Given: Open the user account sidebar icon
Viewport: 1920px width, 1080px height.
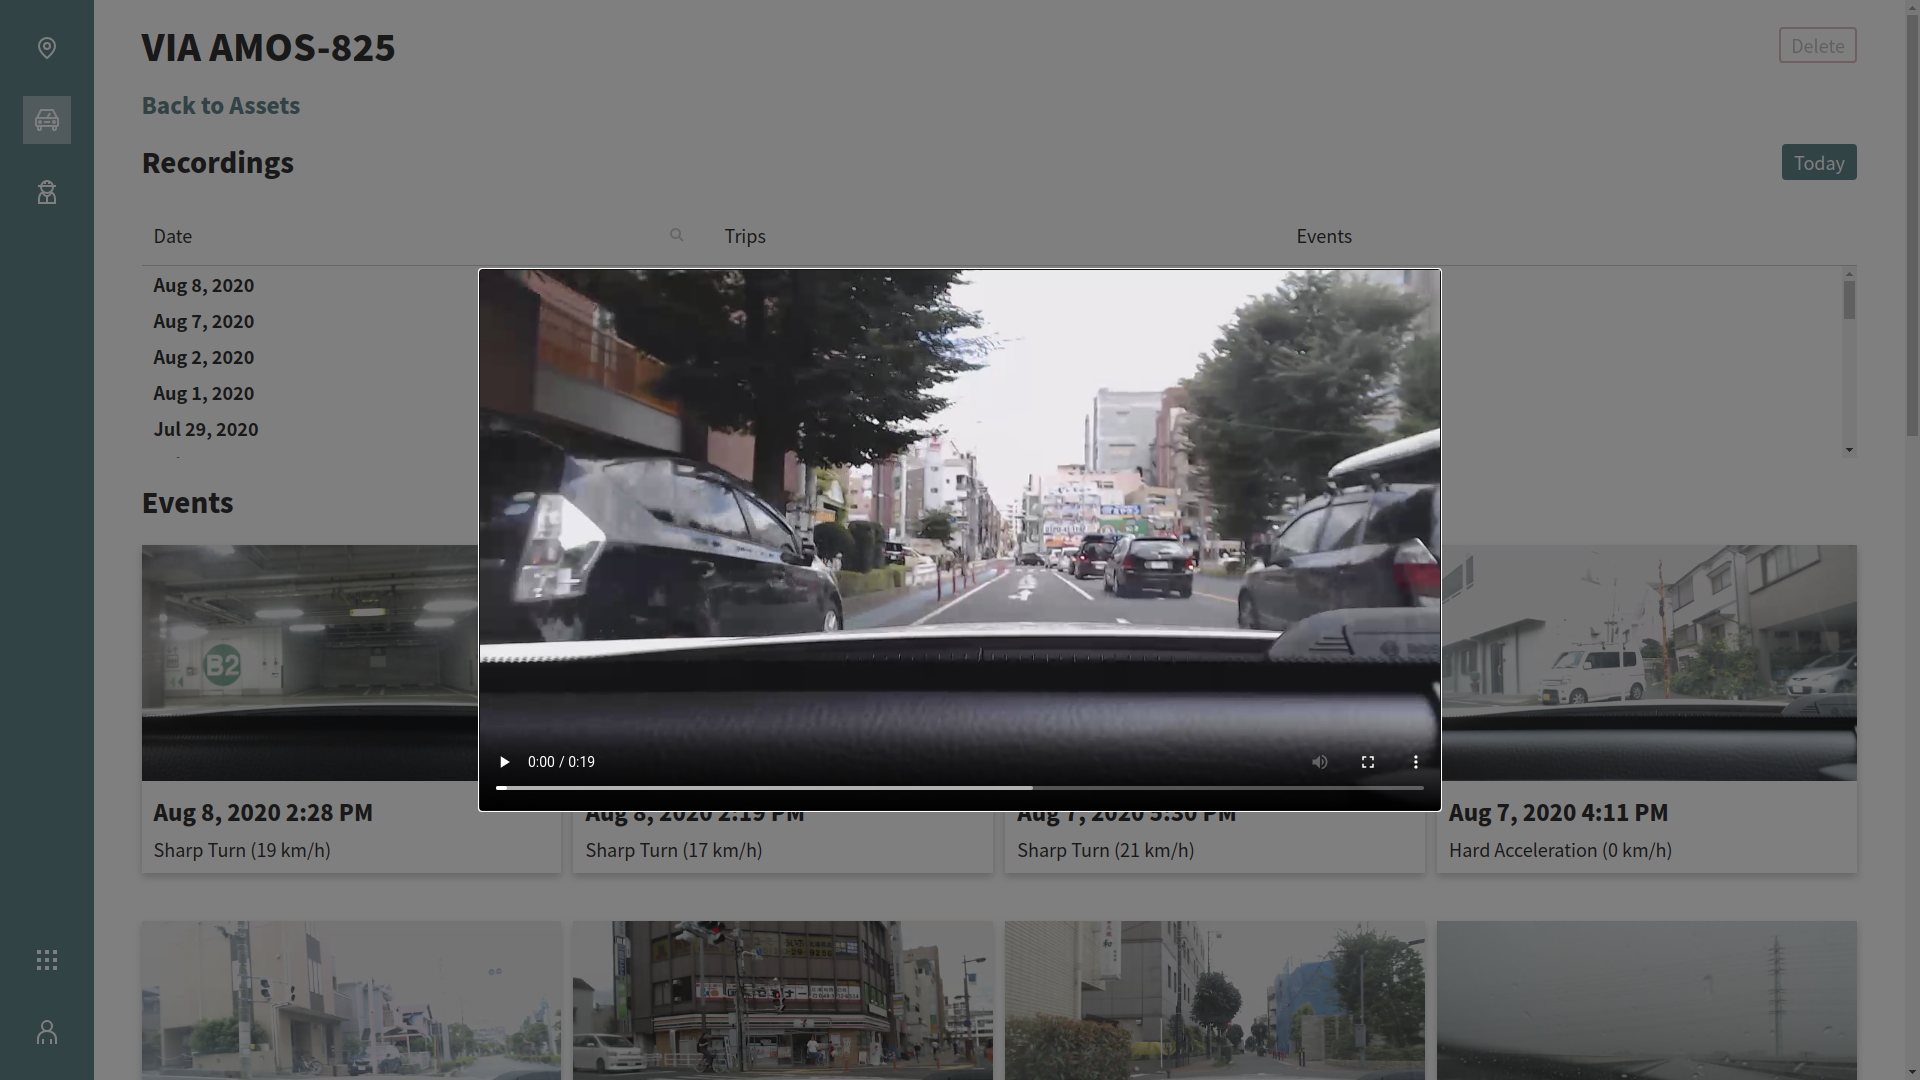Looking at the screenshot, I should (x=47, y=1032).
